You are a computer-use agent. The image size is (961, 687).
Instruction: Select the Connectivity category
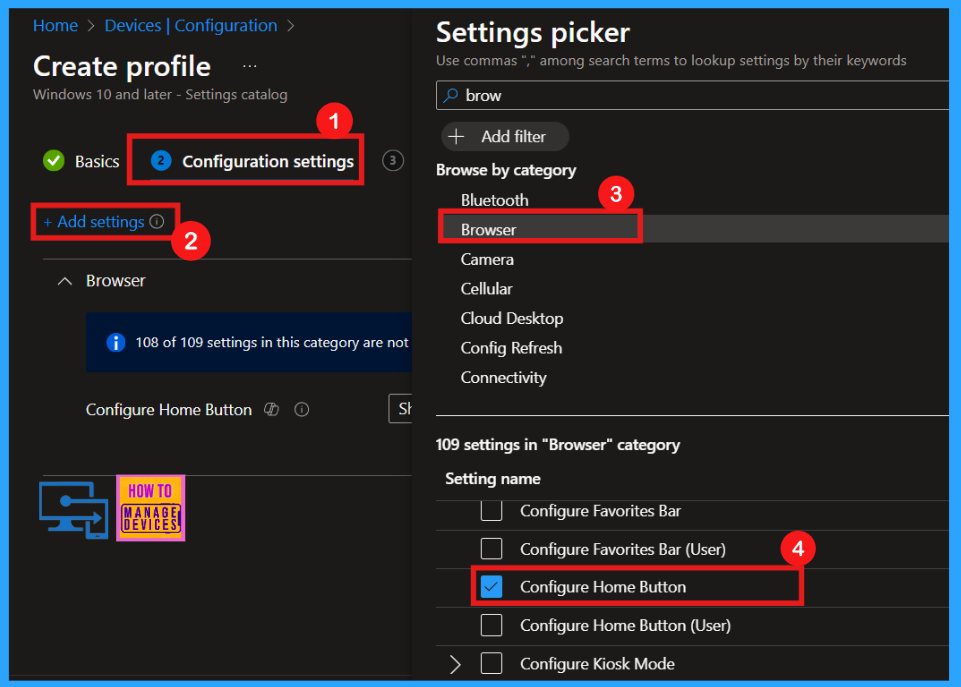coord(503,378)
